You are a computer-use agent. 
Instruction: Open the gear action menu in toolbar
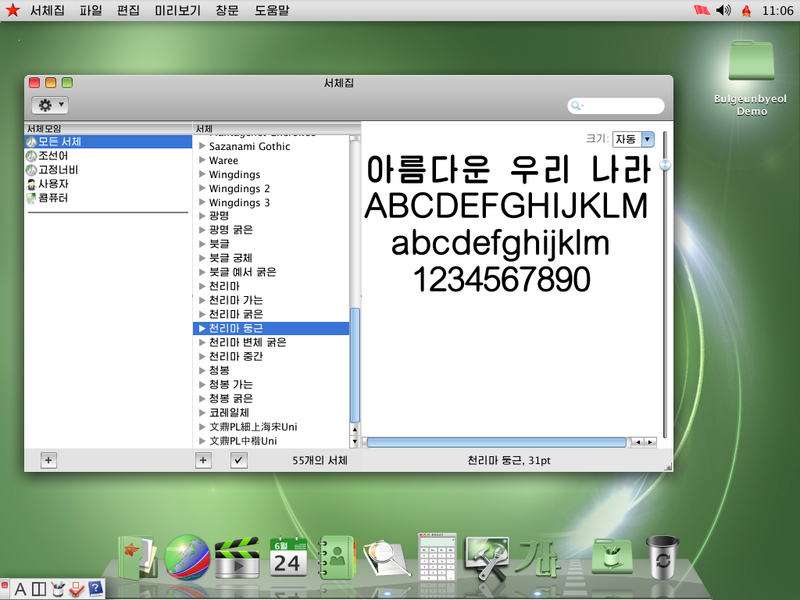tap(50, 105)
